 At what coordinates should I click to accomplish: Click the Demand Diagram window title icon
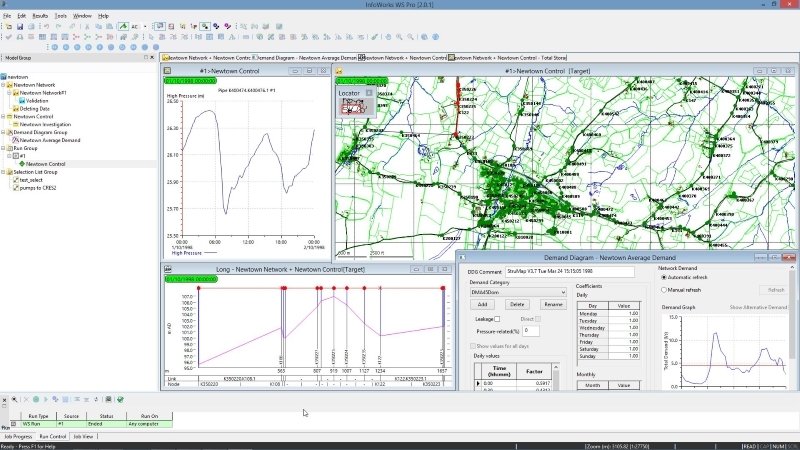462,258
